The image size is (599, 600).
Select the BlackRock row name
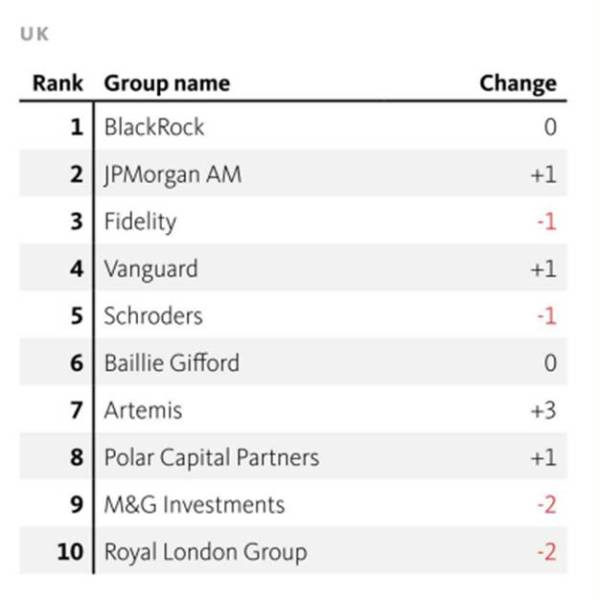tap(154, 127)
